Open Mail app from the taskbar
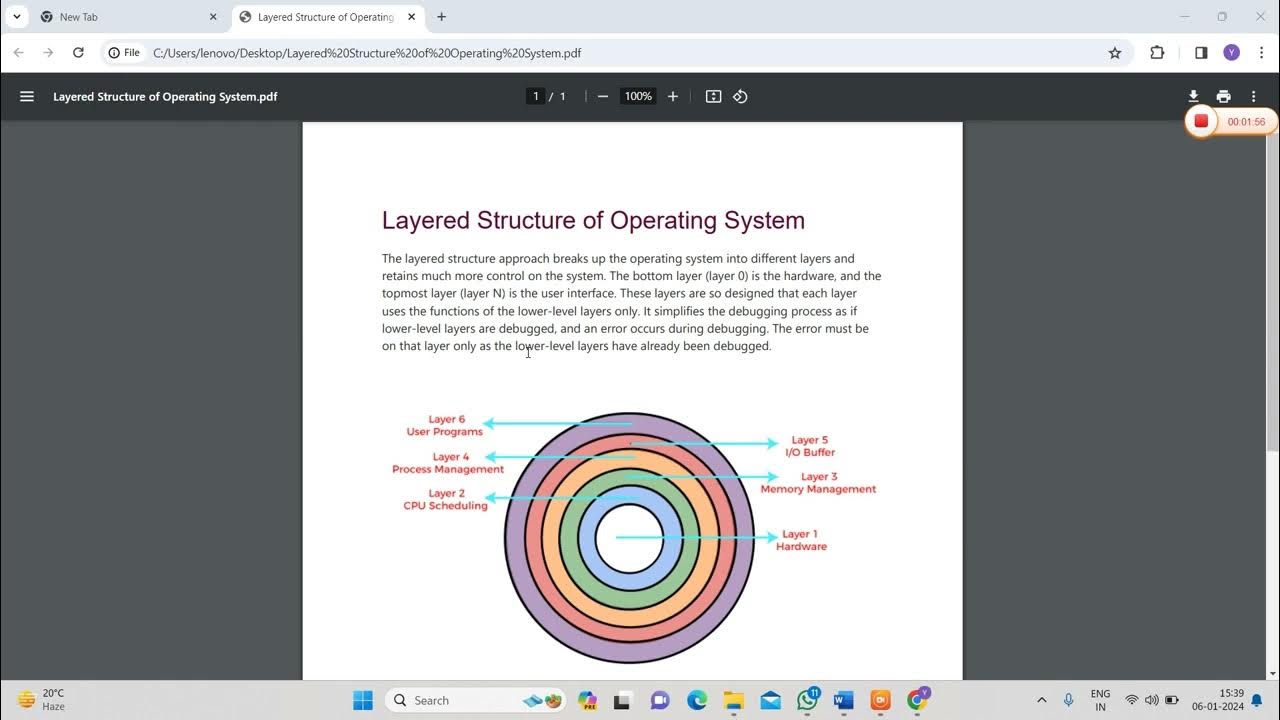This screenshot has width=1280, height=720. (x=770, y=700)
